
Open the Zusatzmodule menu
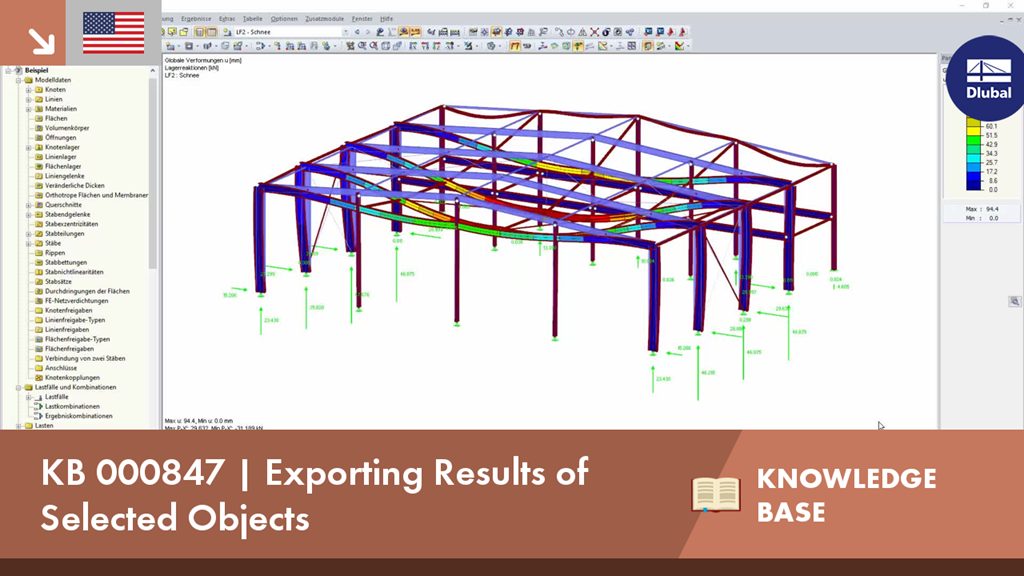coord(325,19)
